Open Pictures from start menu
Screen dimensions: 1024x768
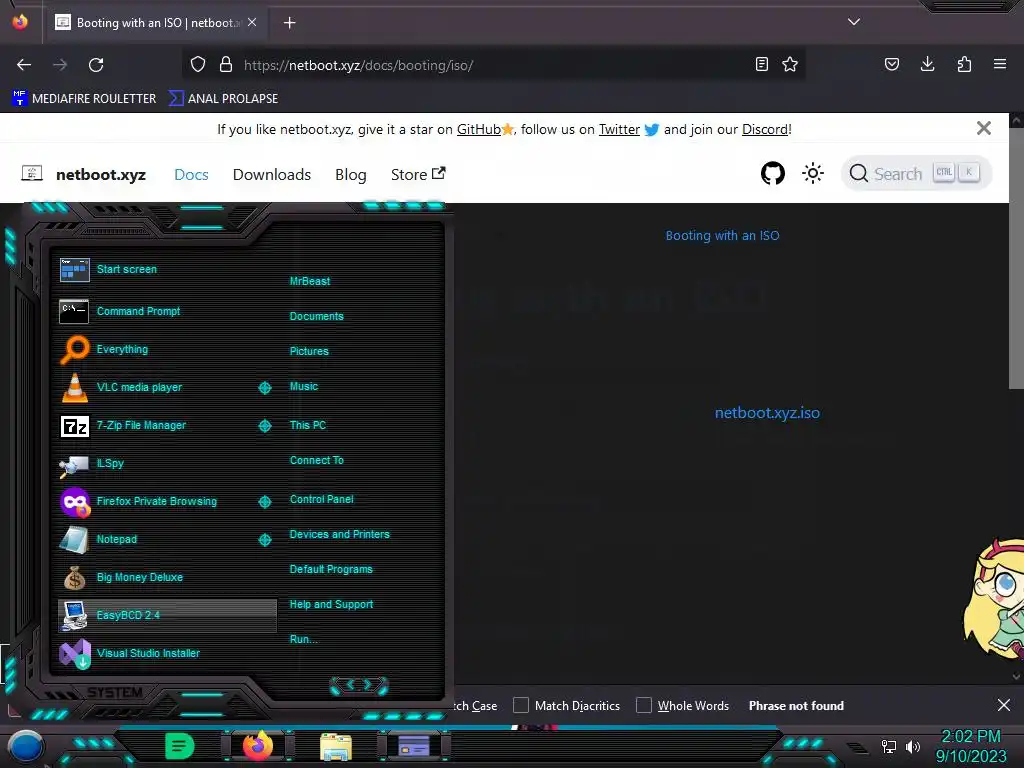tap(309, 351)
